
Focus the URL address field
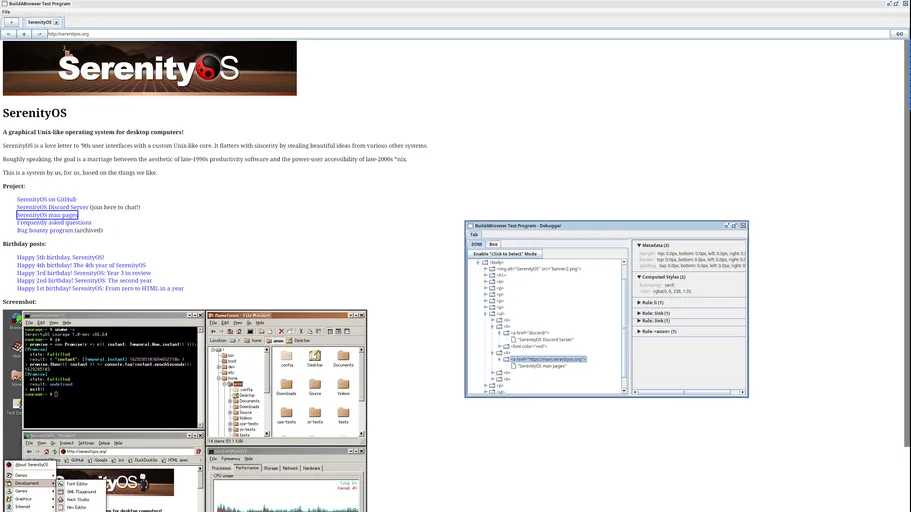click(468, 34)
